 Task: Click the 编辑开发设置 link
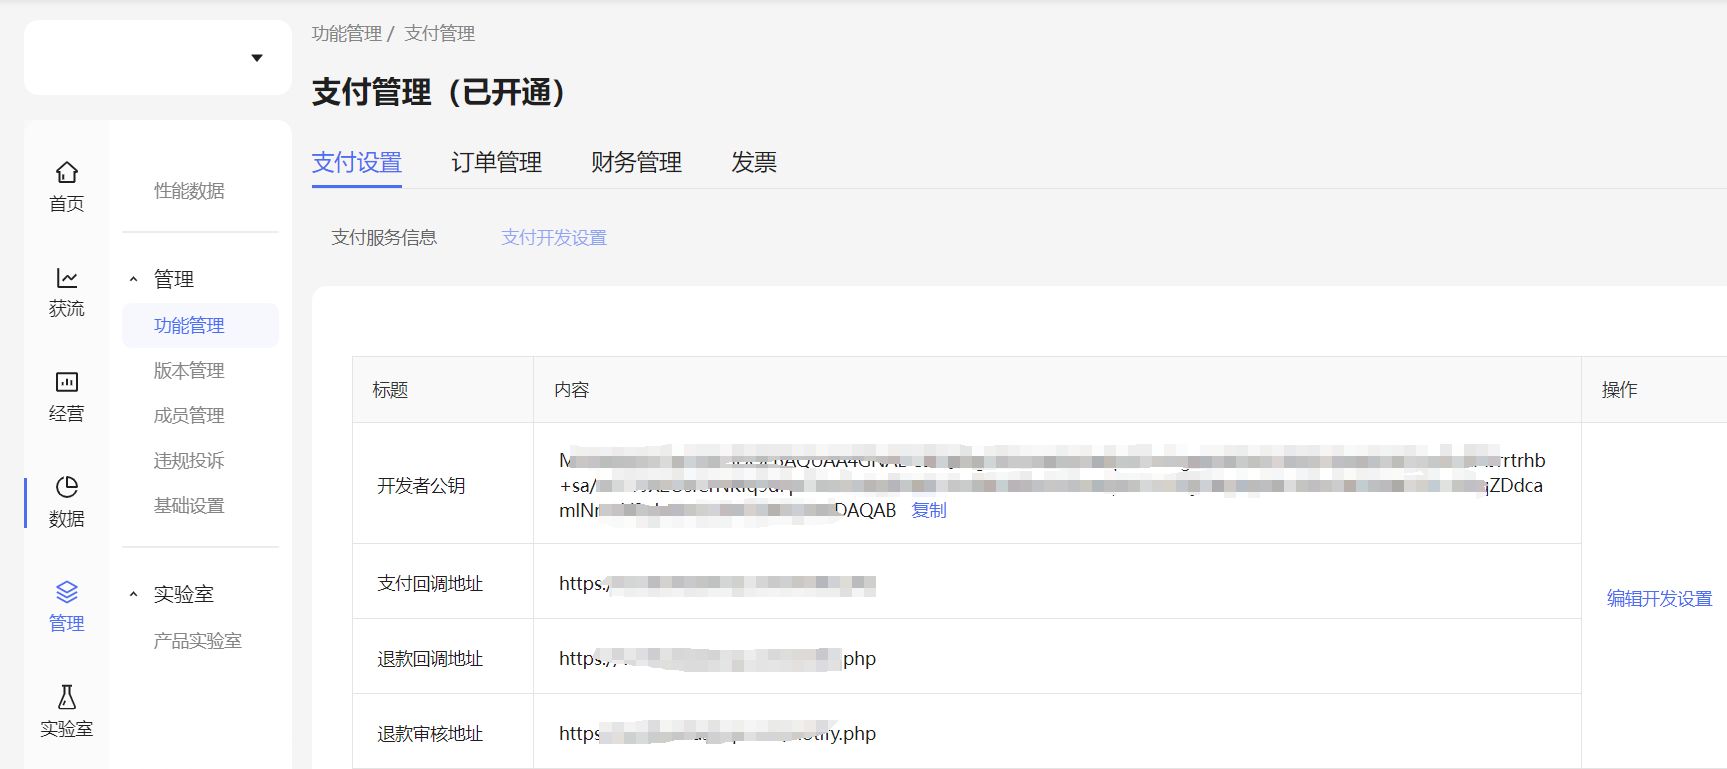coord(1659,598)
